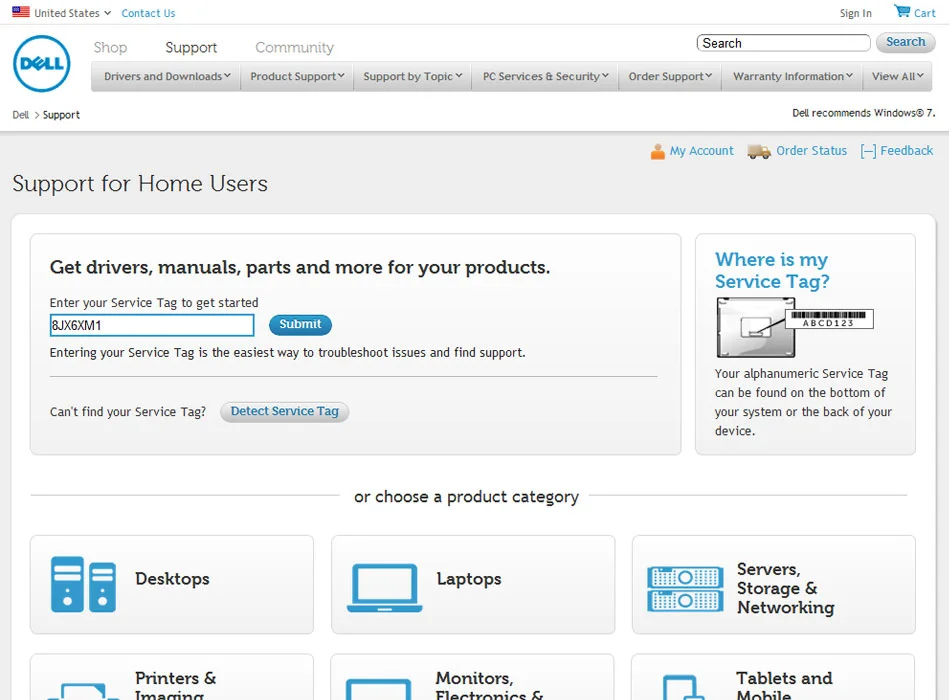Screen dimensions: 950x700
Task: Expand the Support by Topic menu
Action: tap(413, 76)
